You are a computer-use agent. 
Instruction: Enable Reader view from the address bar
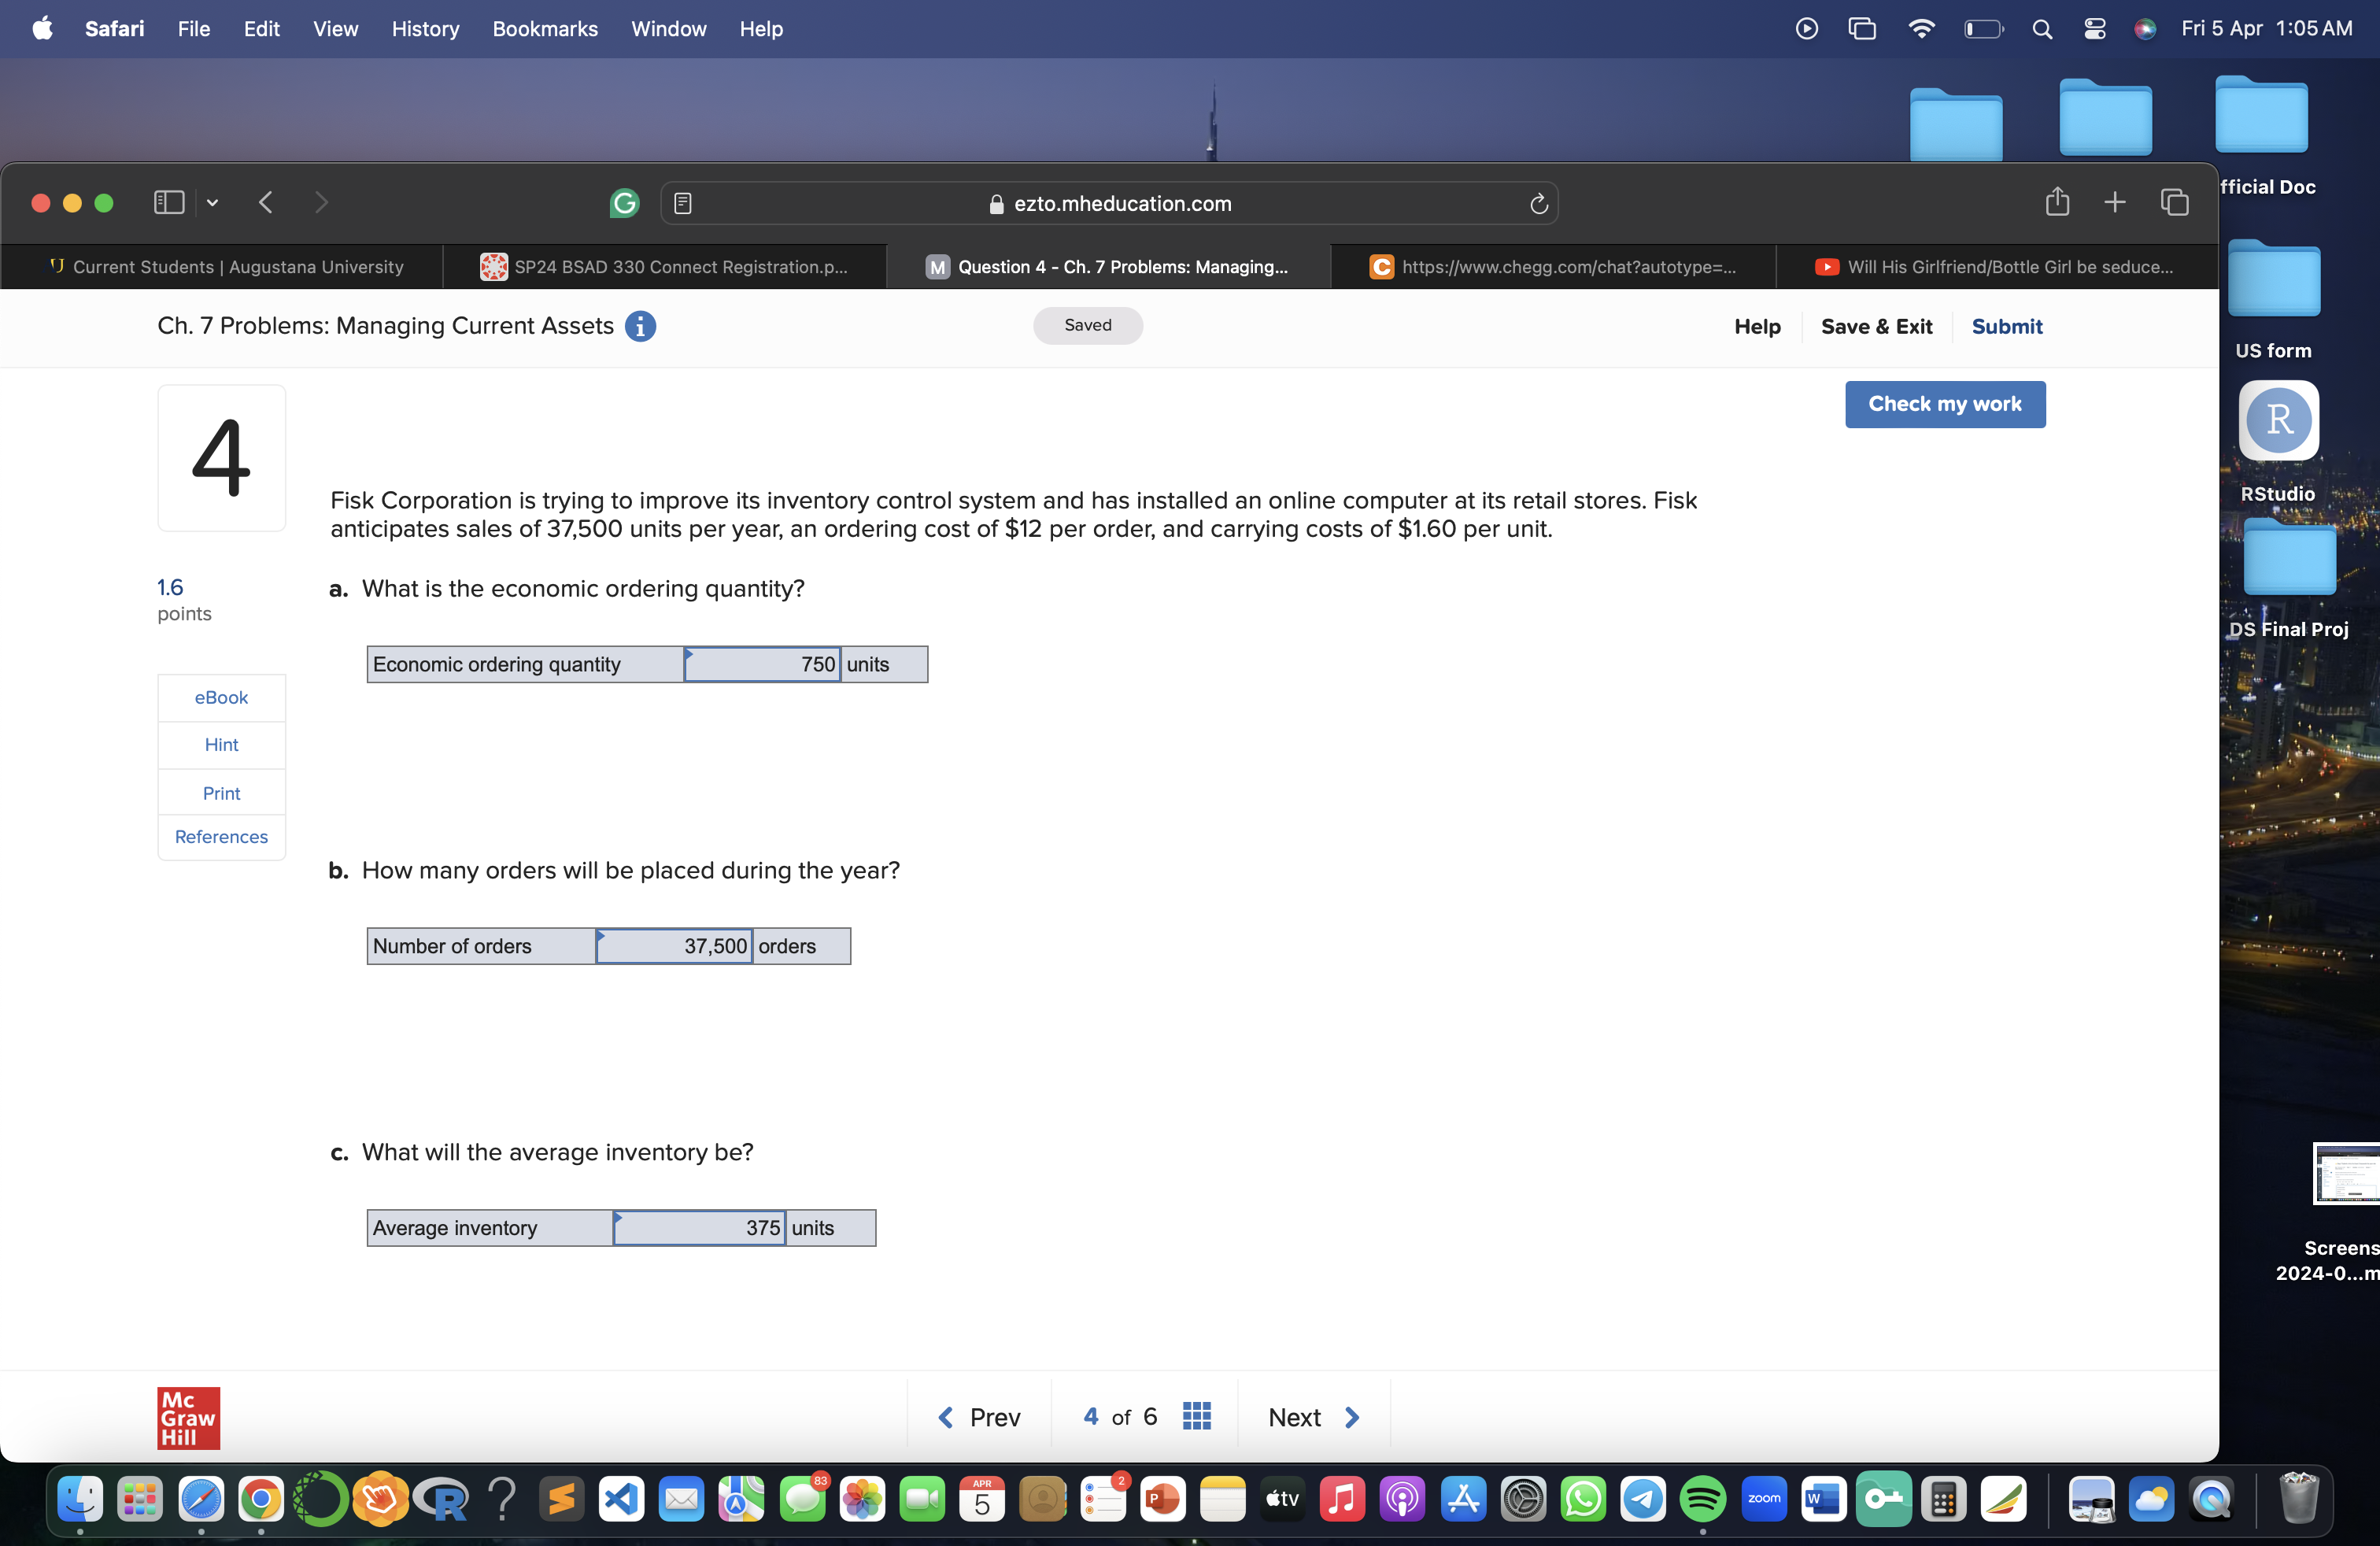(x=683, y=203)
